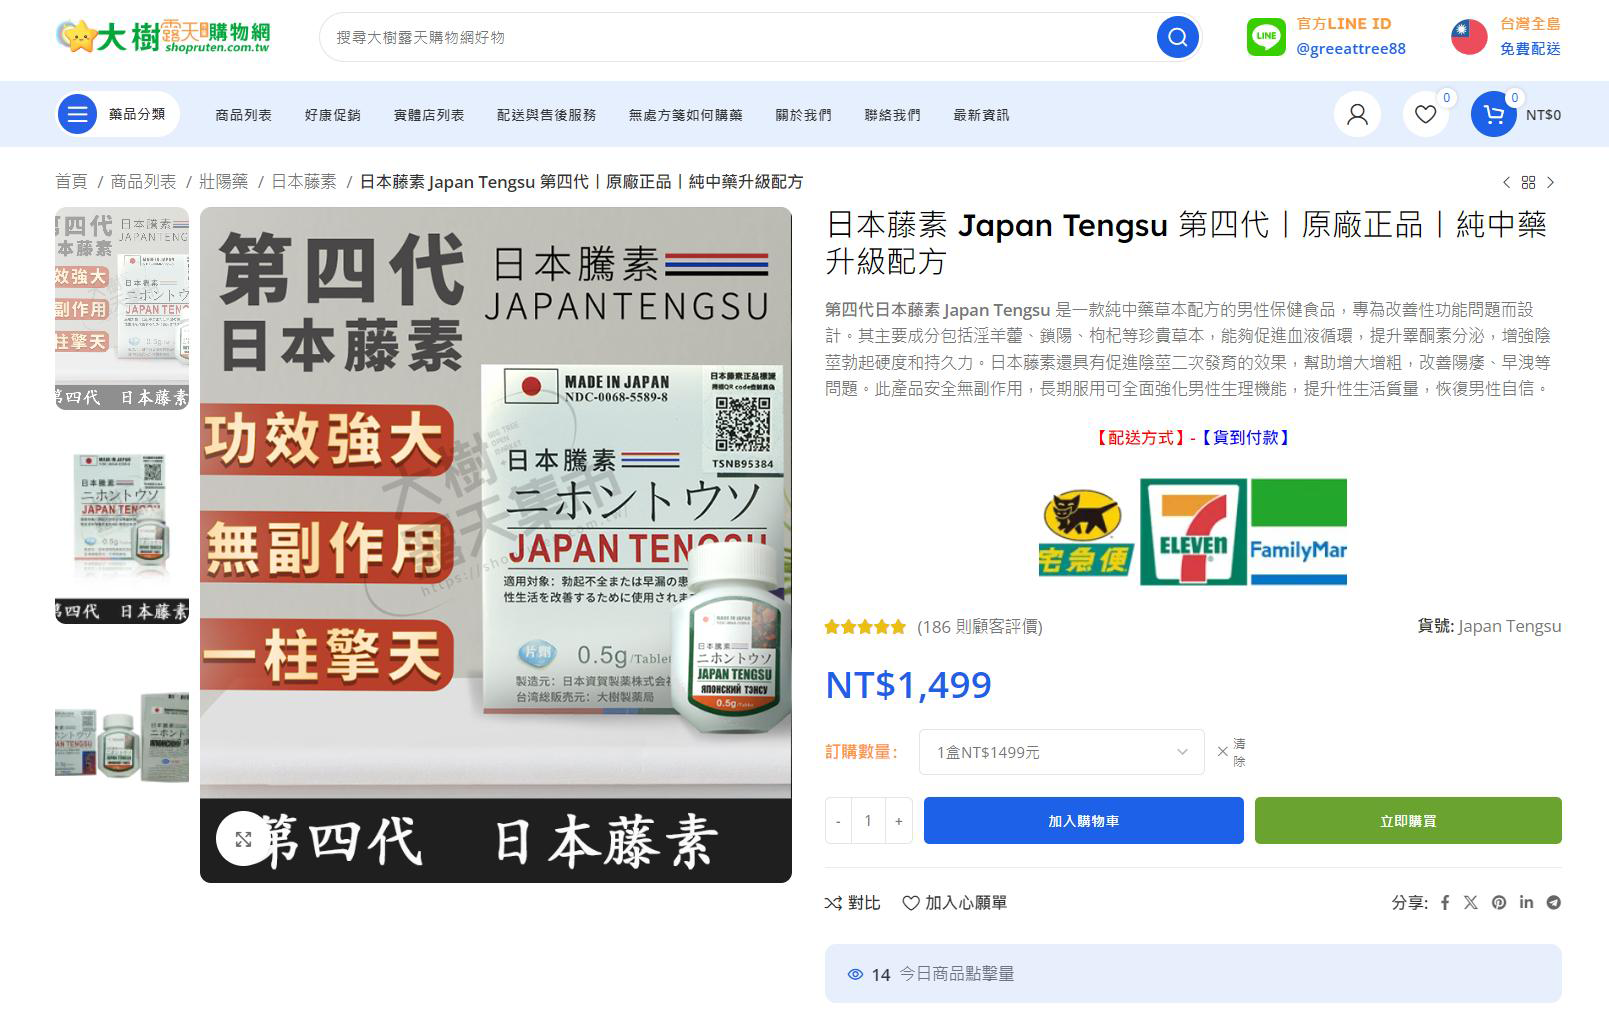The height and width of the screenshot is (1015, 1609).
Task: Click the @greeattree88 LINE ID
Action: coord(1351,48)
